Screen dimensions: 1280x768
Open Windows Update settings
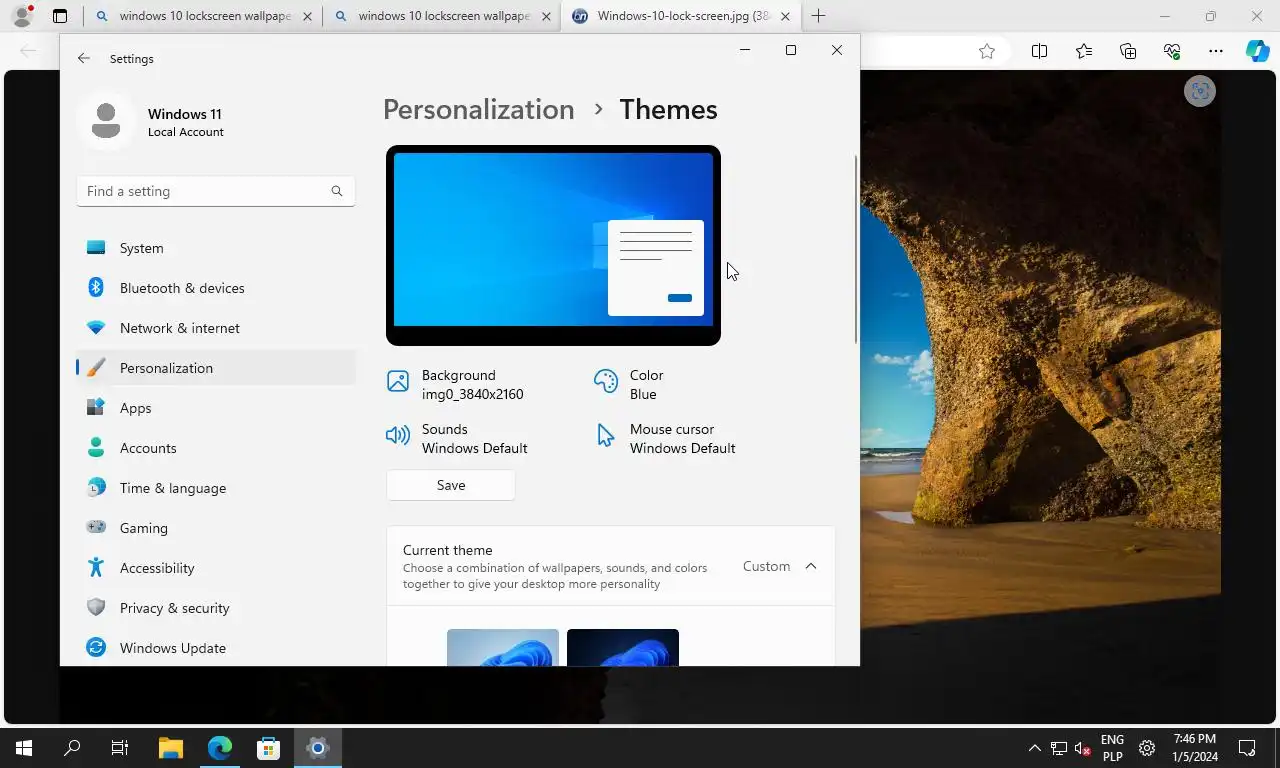click(216, 648)
